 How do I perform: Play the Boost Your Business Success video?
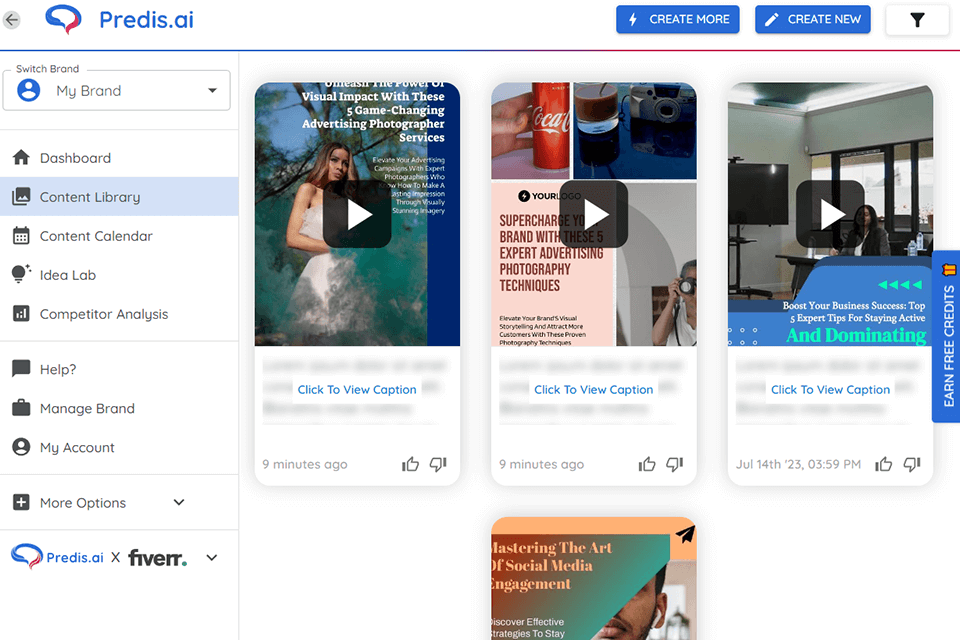(830, 214)
